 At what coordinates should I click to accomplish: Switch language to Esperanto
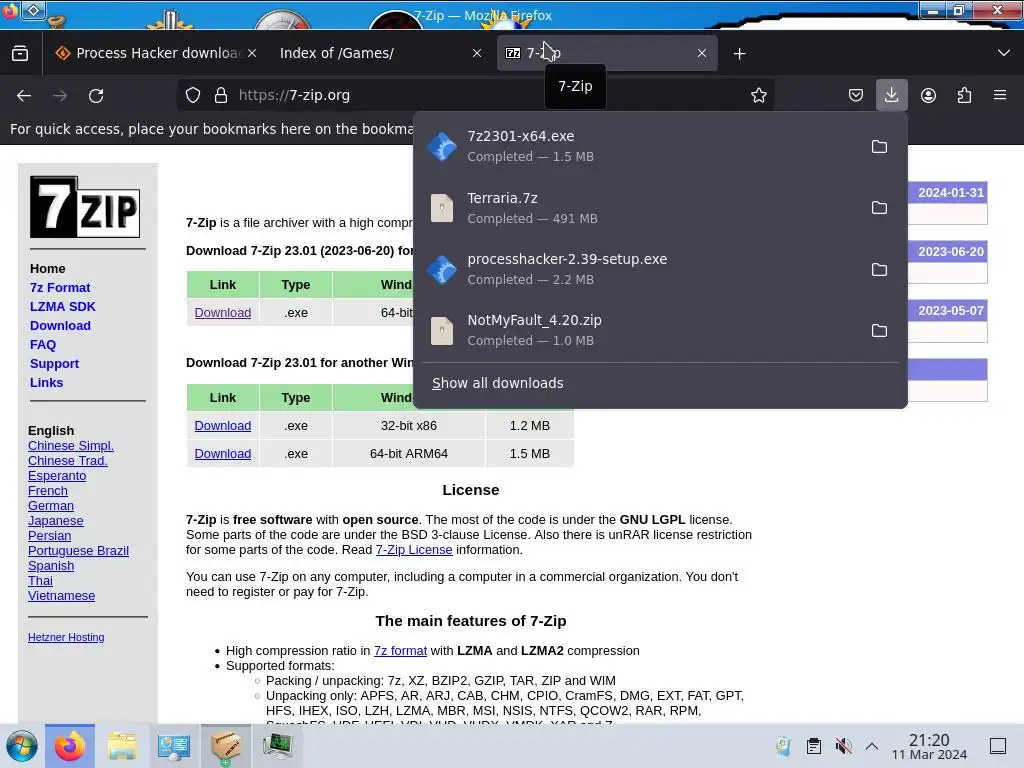tap(57, 475)
